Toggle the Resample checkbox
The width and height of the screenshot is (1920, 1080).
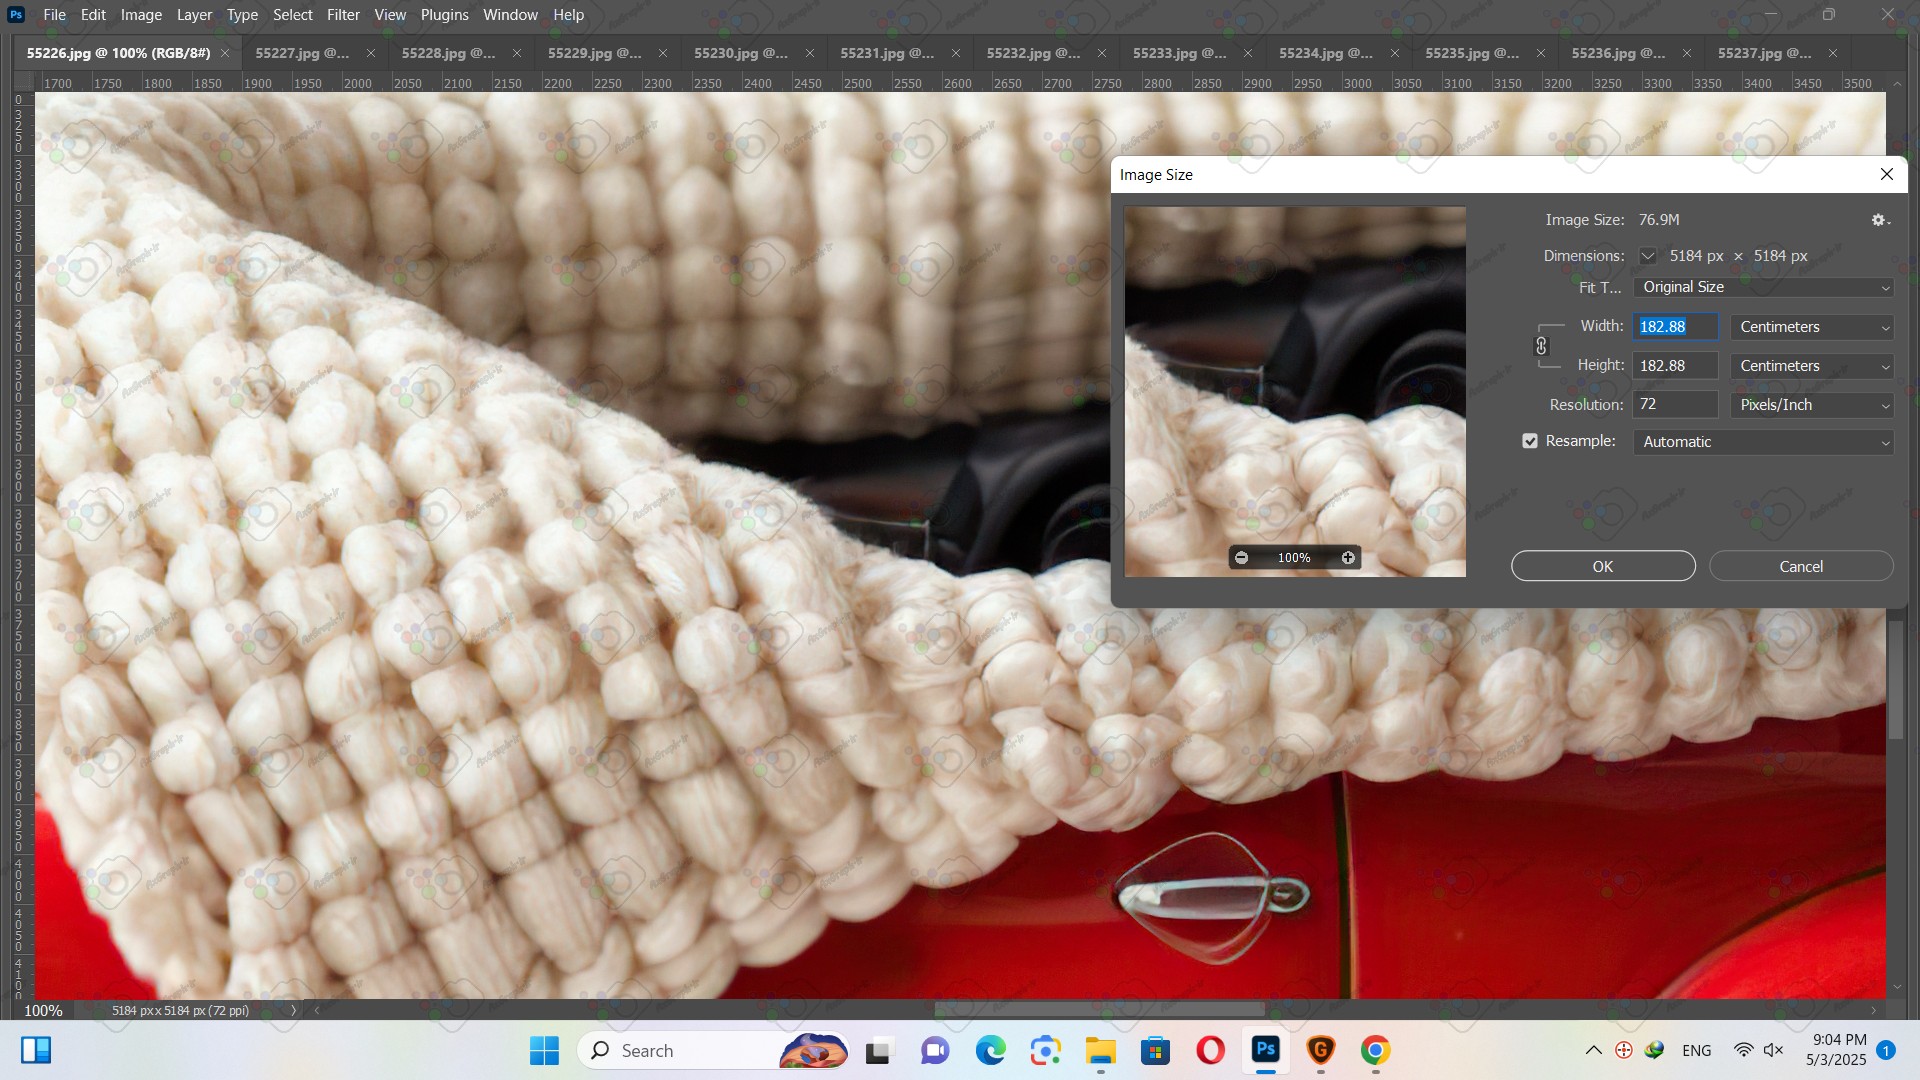[x=1530, y=441]
